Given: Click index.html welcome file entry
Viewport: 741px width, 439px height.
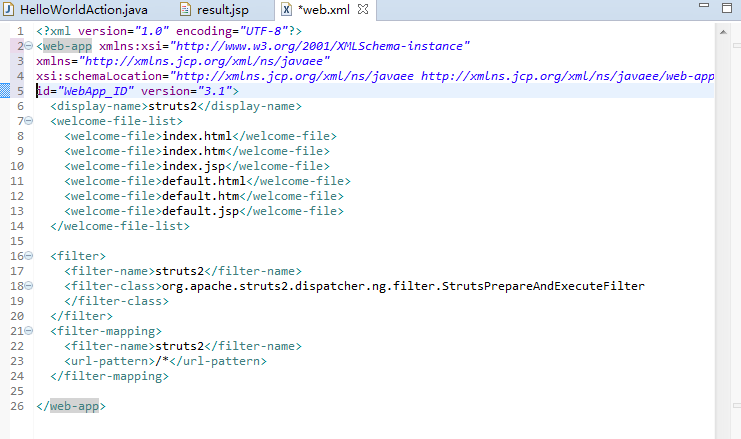Looking at the screenshot, I should [197, 136].
